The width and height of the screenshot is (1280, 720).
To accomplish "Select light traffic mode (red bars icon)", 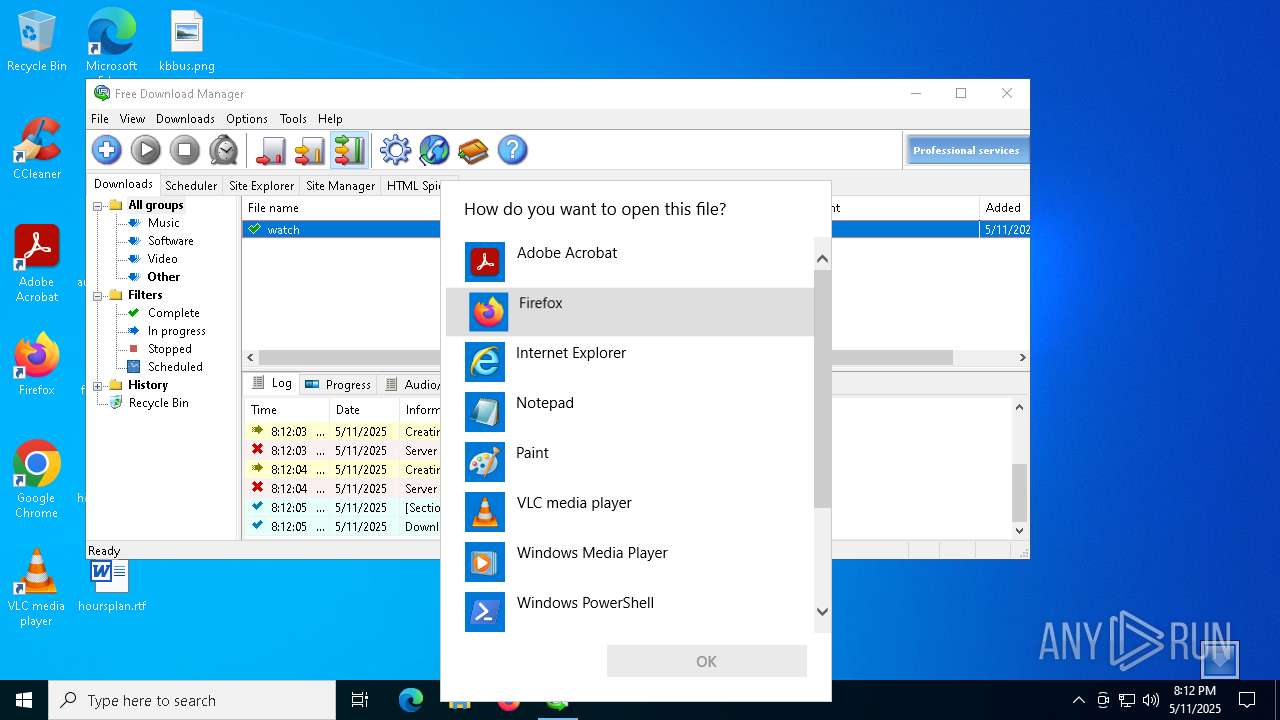I will [x=271, y=150].
